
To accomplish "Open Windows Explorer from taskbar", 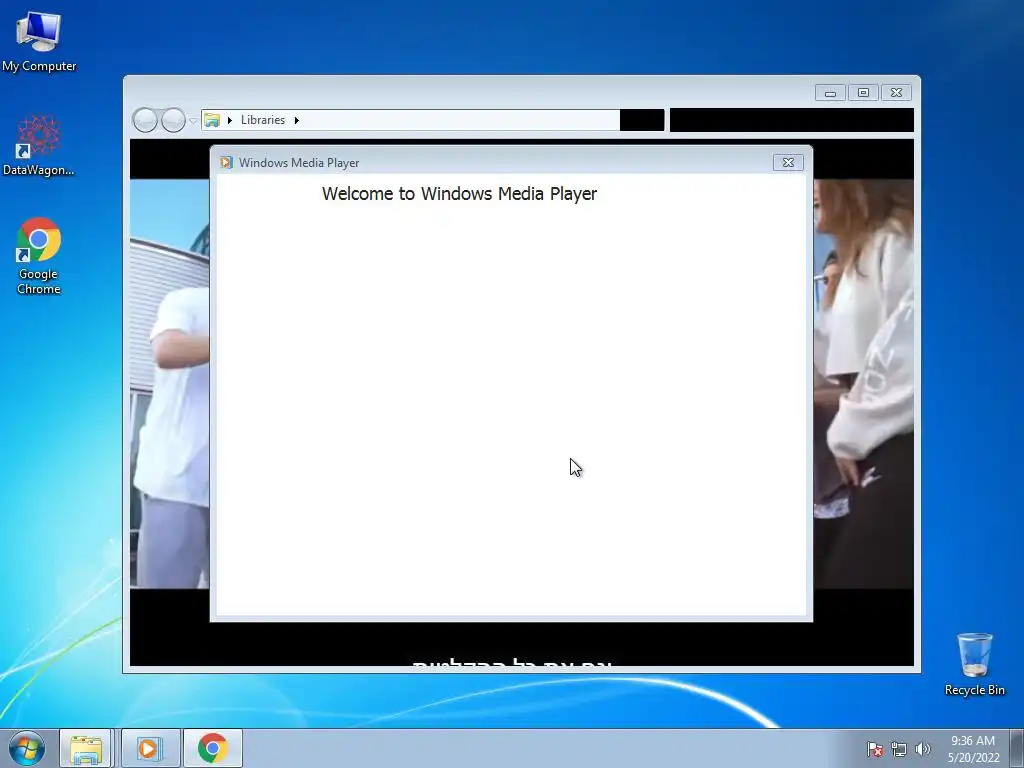I will 86,748.
